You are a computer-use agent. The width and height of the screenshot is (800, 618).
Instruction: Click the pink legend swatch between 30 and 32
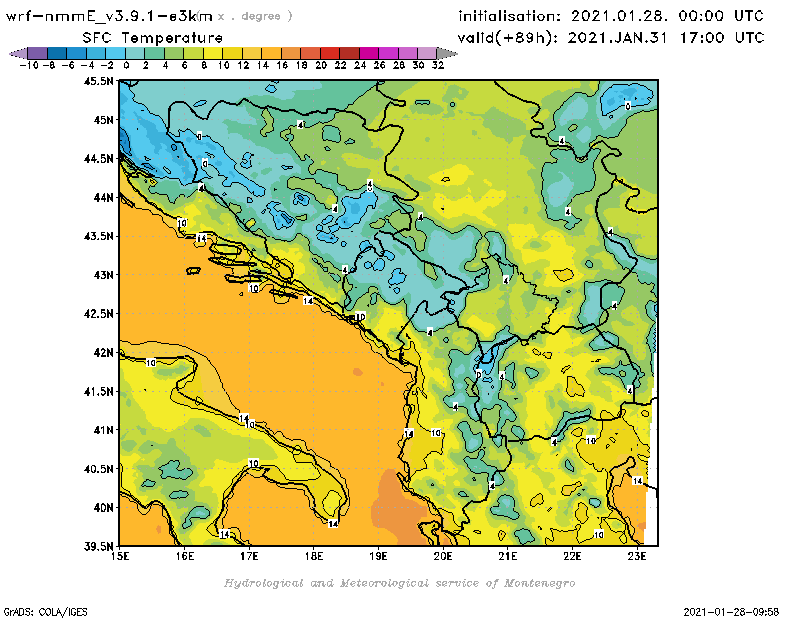point(427,53)
